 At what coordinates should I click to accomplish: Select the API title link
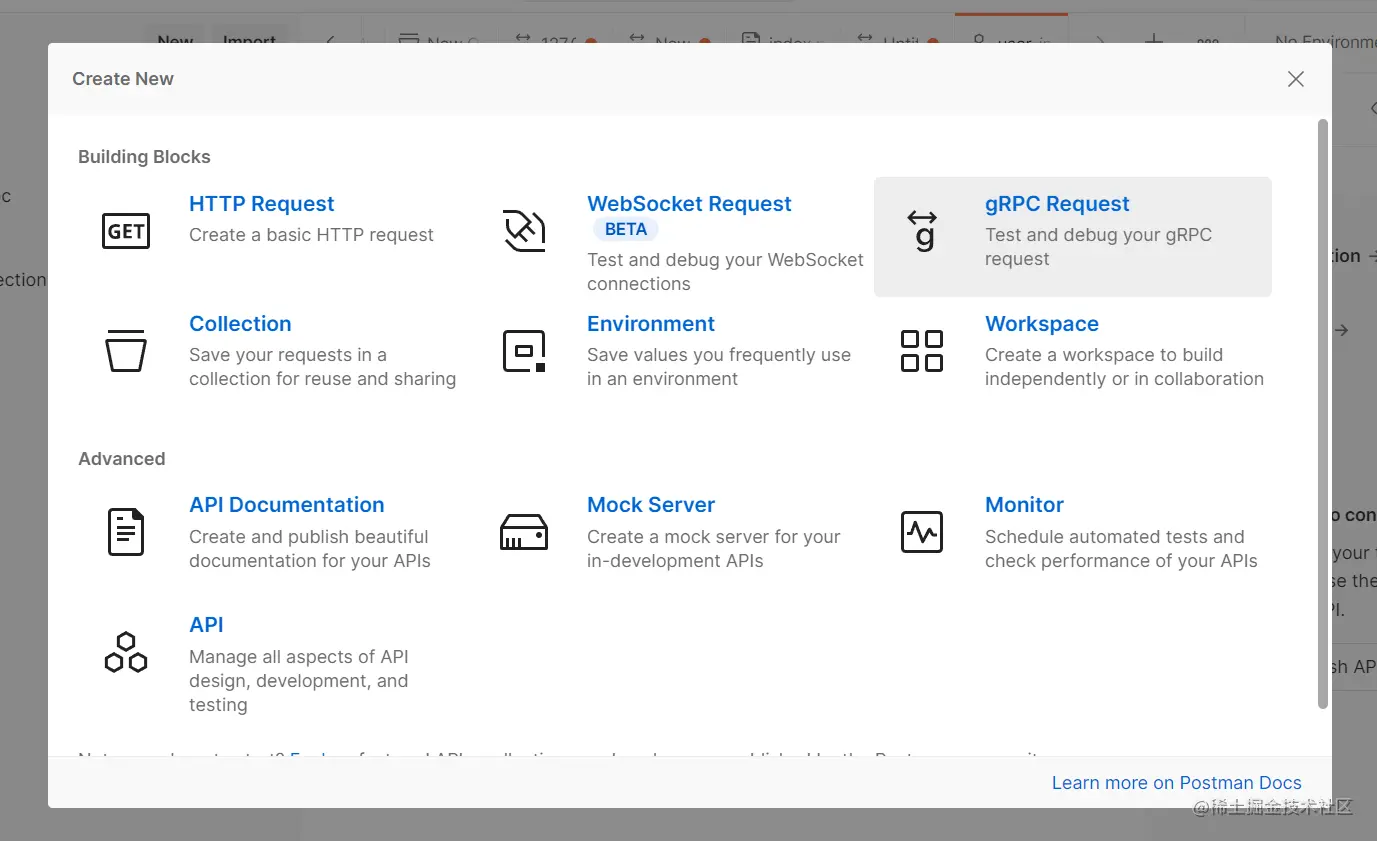click(206, 625)
